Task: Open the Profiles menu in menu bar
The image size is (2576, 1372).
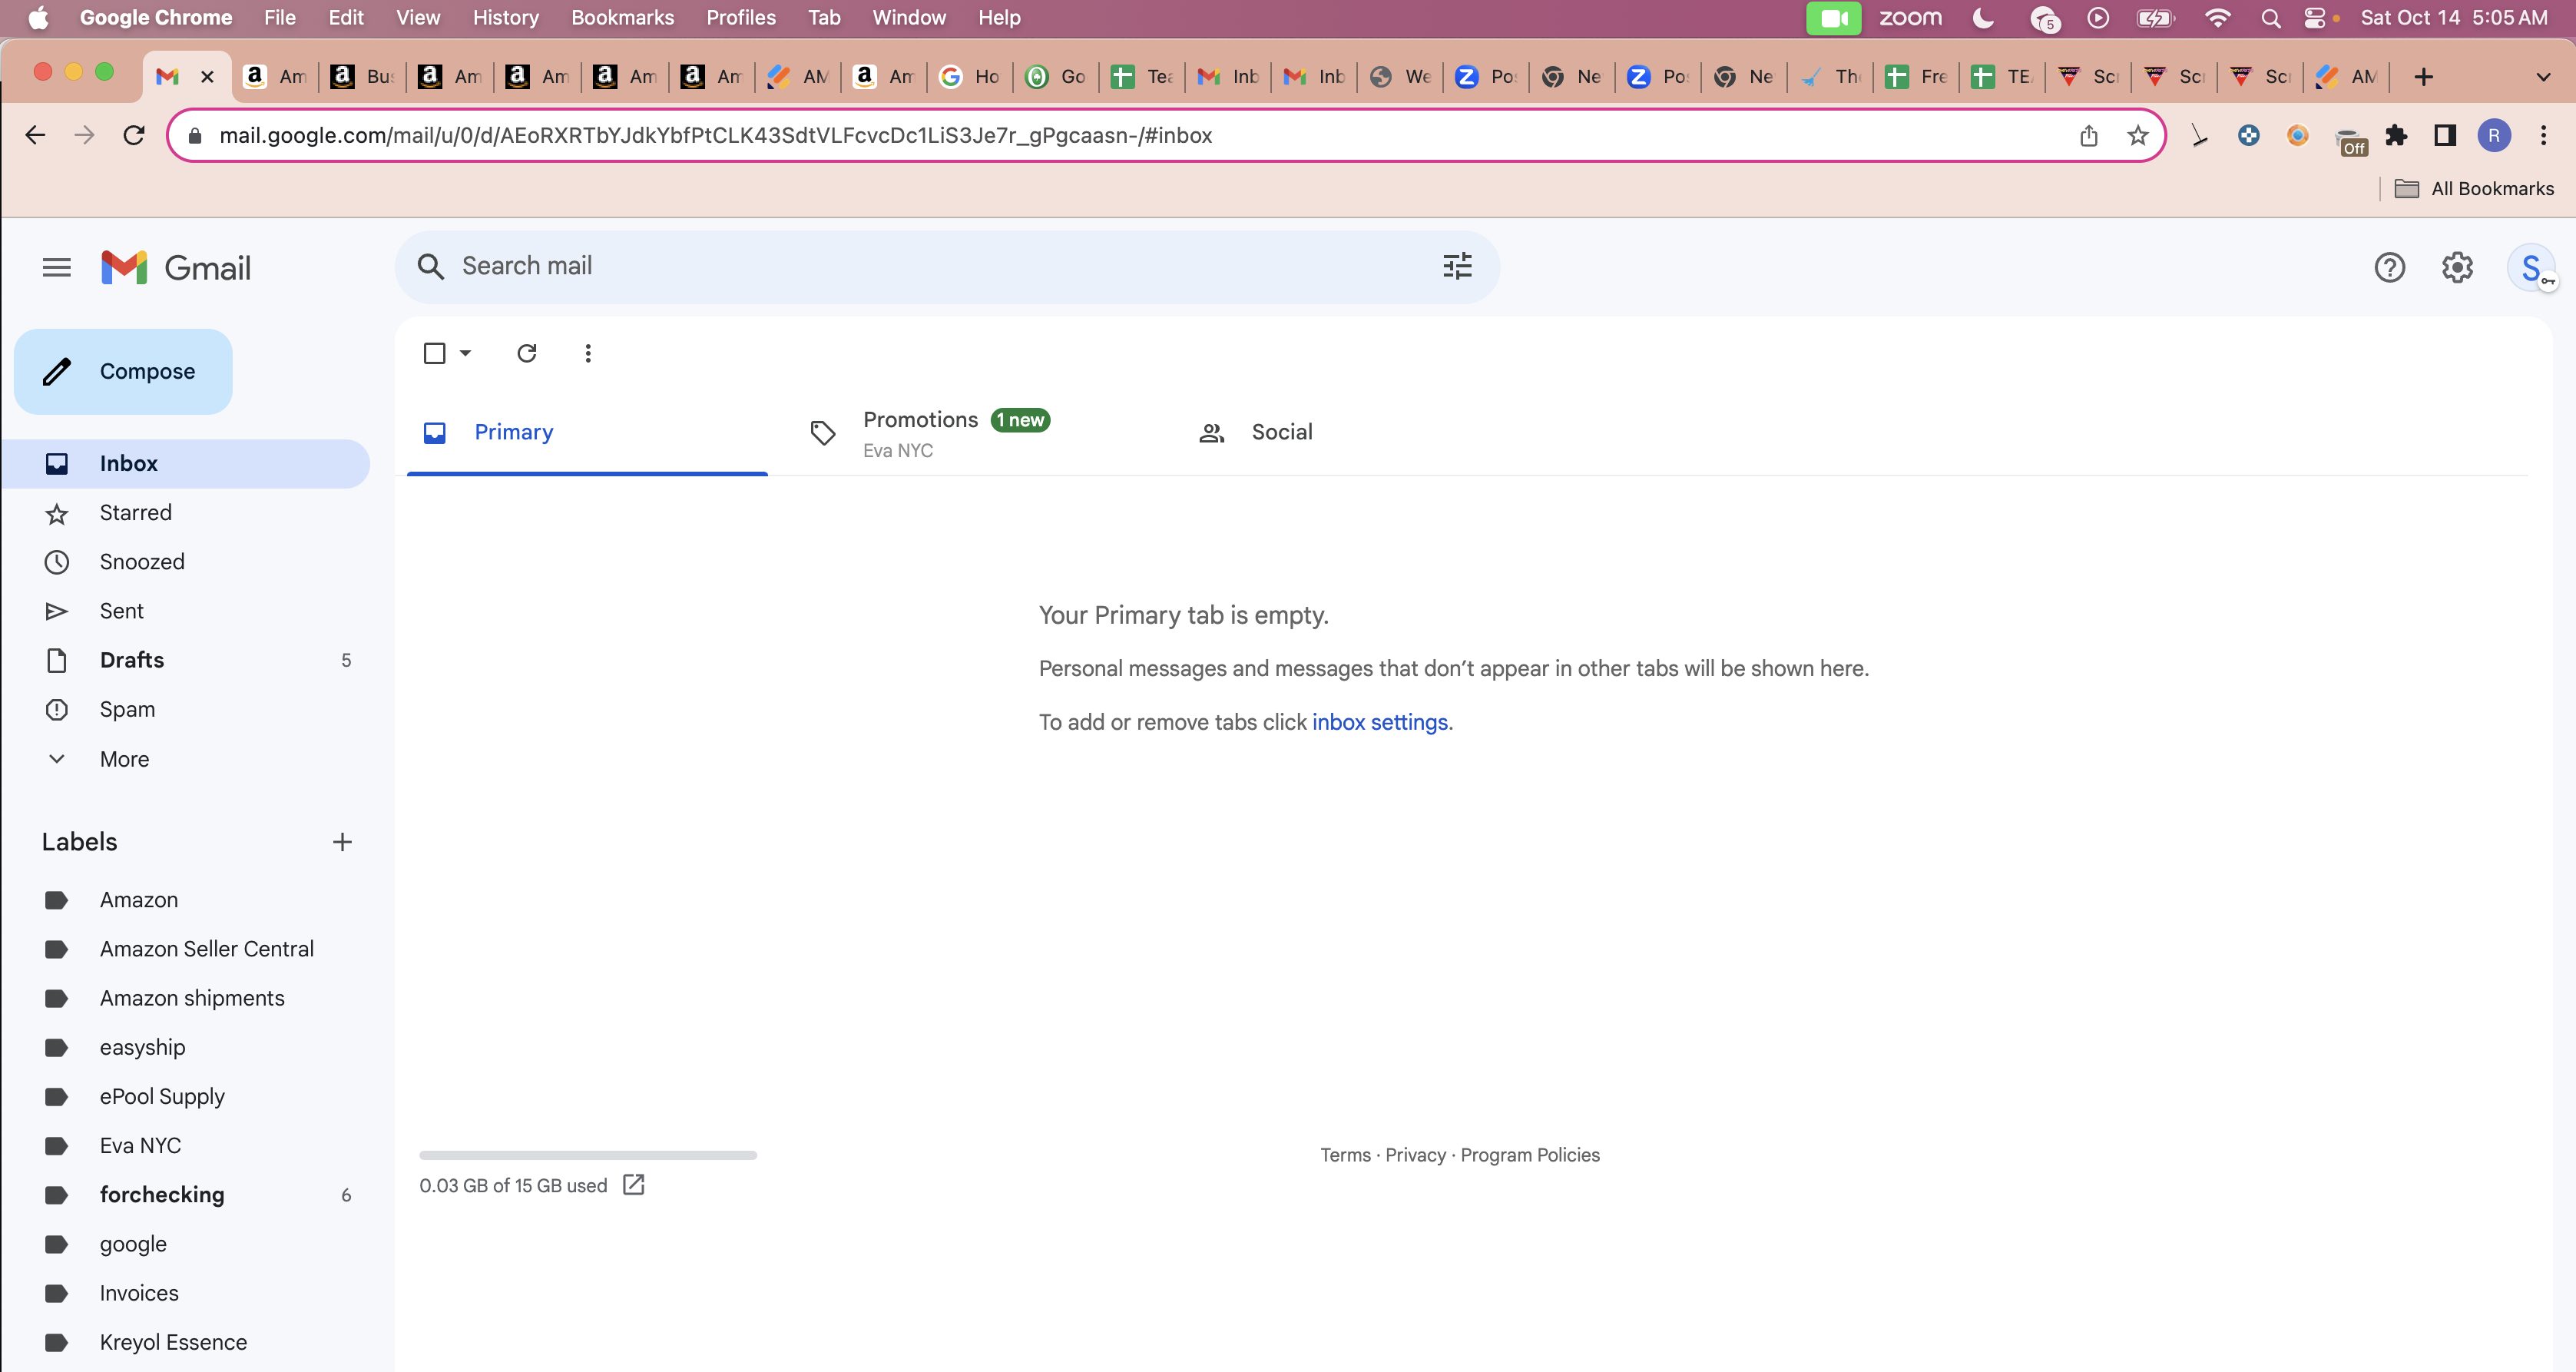Action: (741, 18)
